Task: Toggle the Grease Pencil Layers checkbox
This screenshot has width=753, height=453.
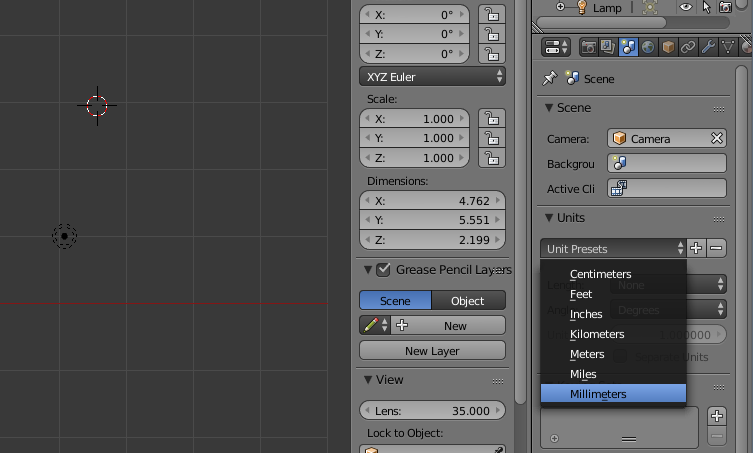Action: pyautogui.click(x=383, y=269)
